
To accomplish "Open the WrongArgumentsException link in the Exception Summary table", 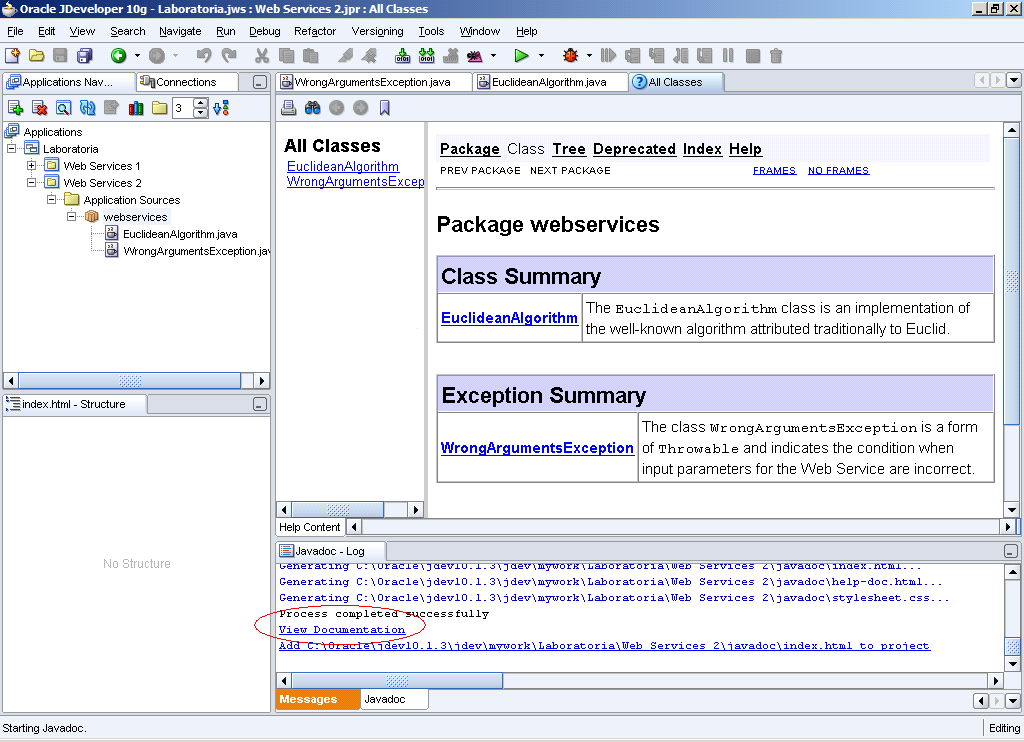I will click(x=537, y=448).
